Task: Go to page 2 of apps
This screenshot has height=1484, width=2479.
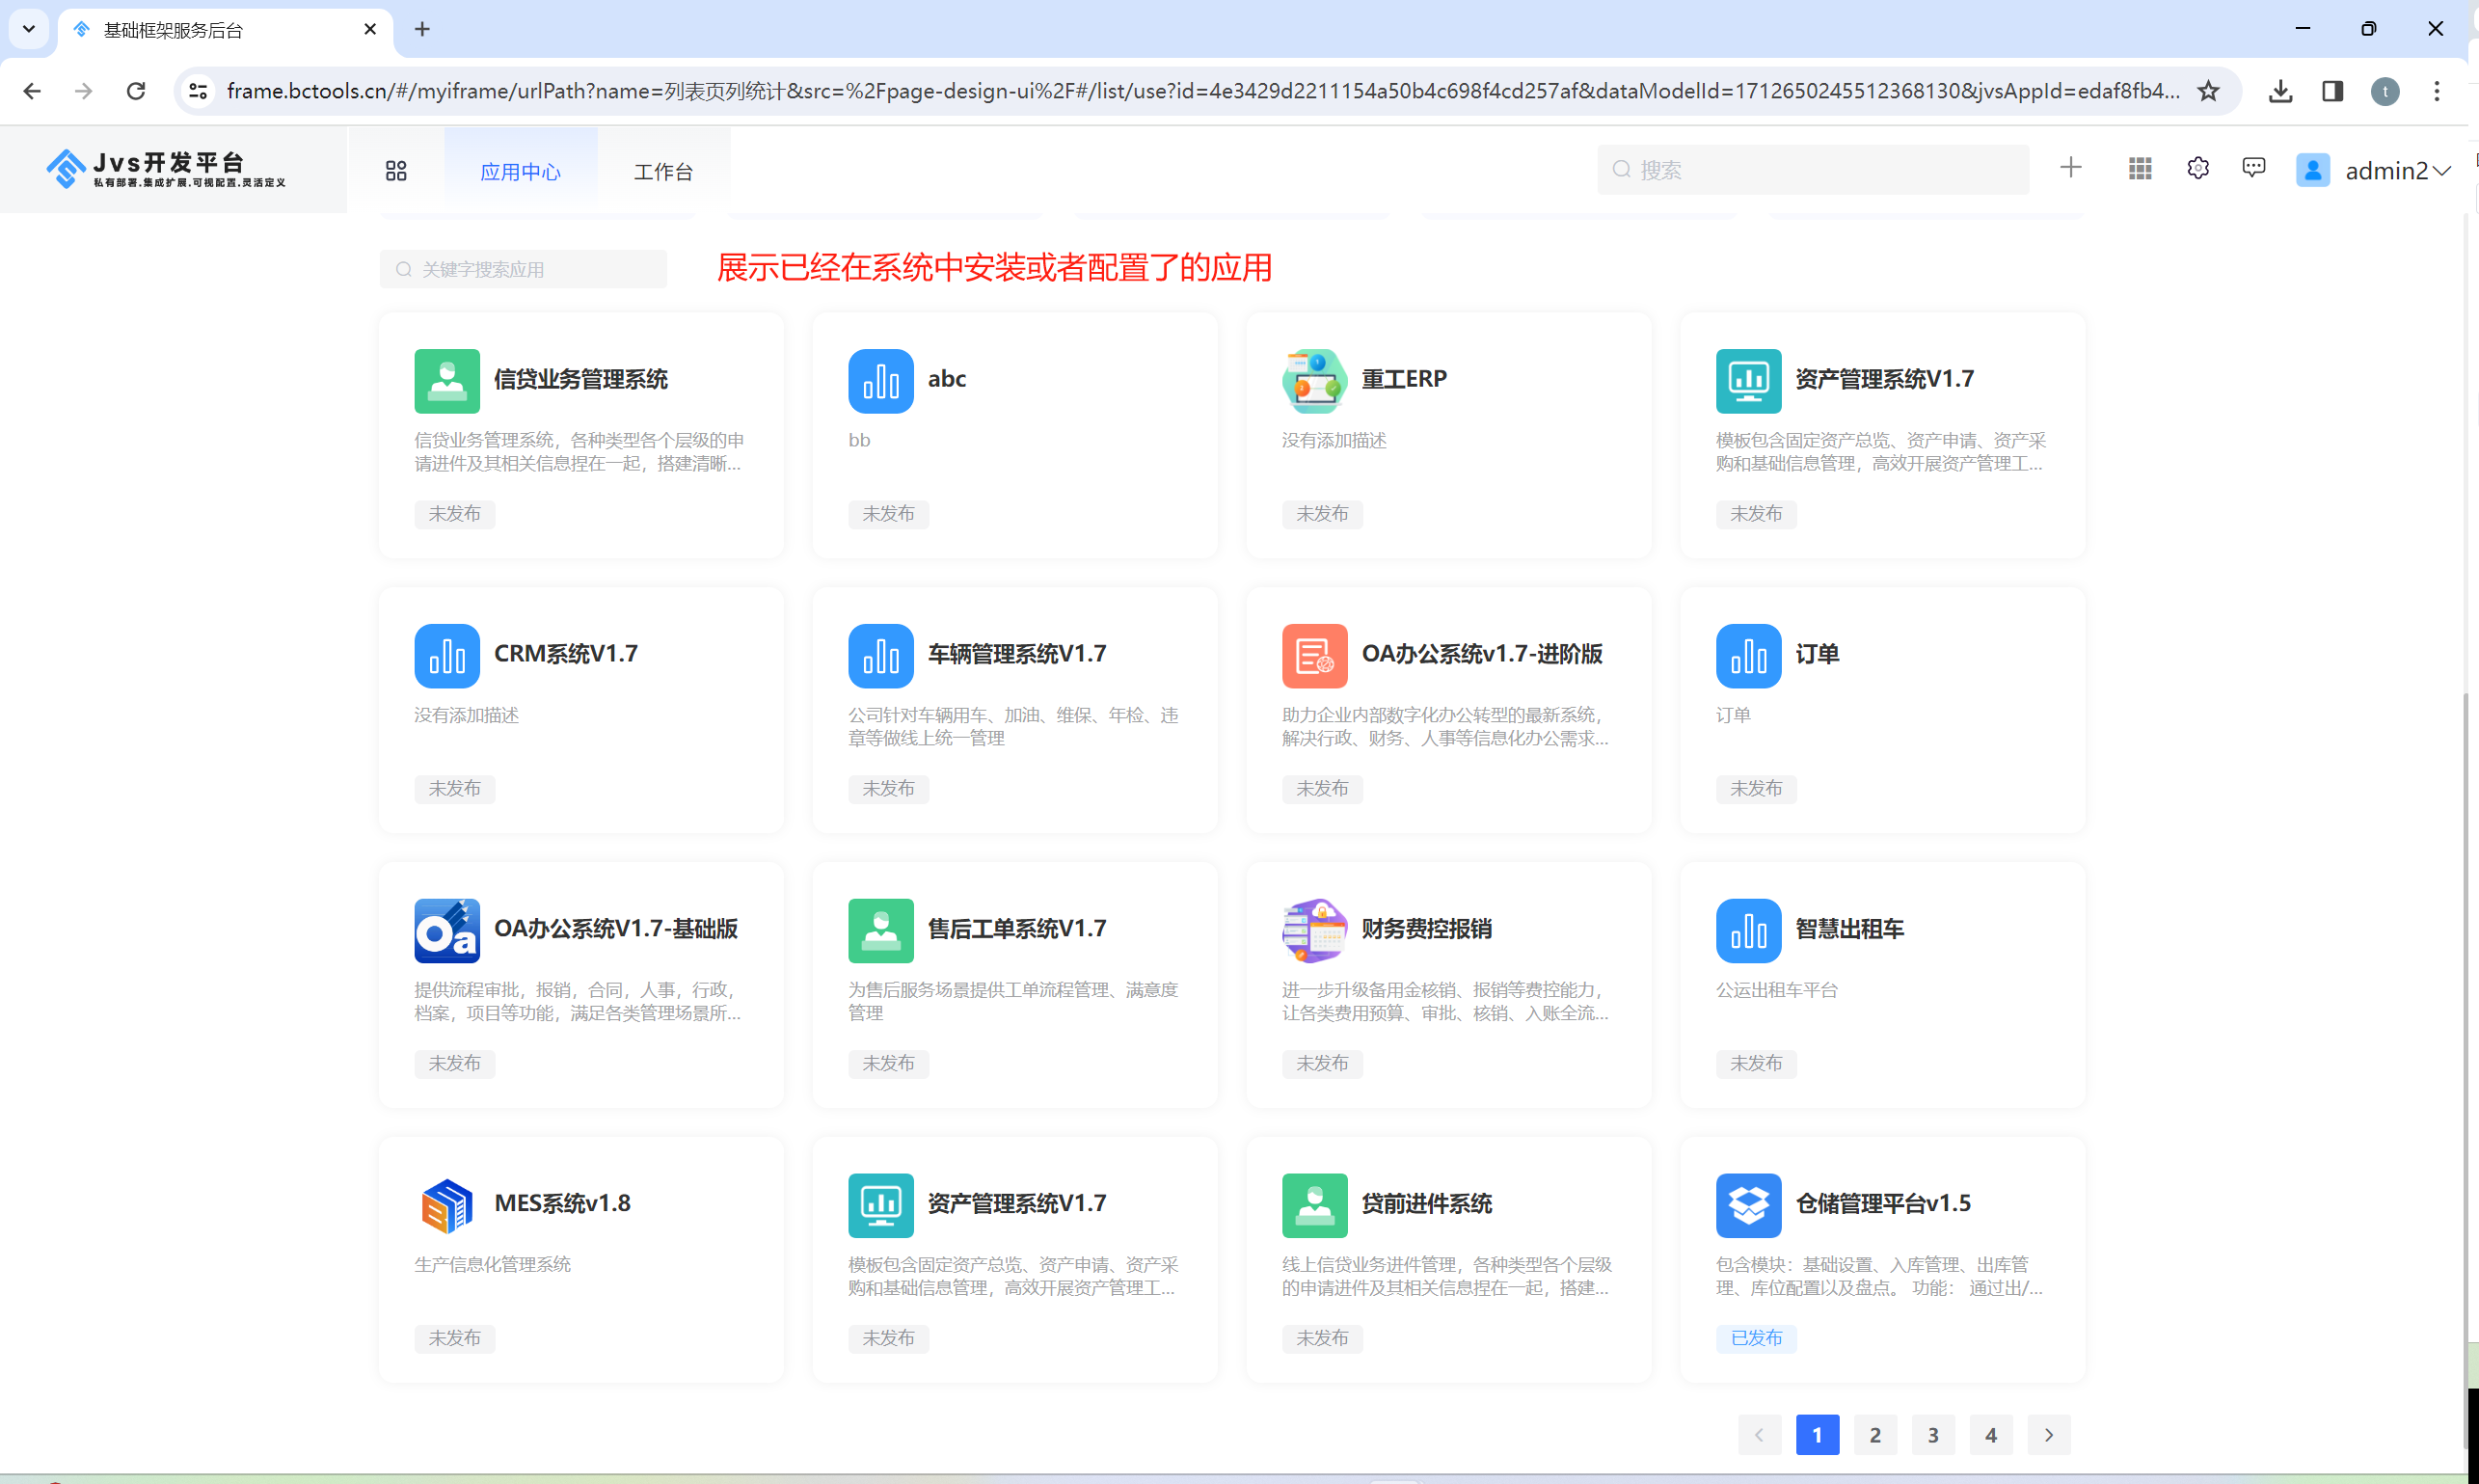Action: (1876, 1435)
